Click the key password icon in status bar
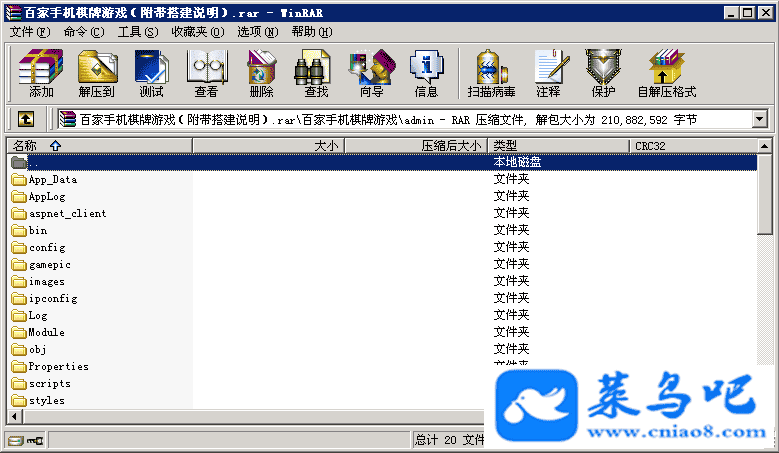Viewport: 779px width, 453px height. tap(35, 440)
